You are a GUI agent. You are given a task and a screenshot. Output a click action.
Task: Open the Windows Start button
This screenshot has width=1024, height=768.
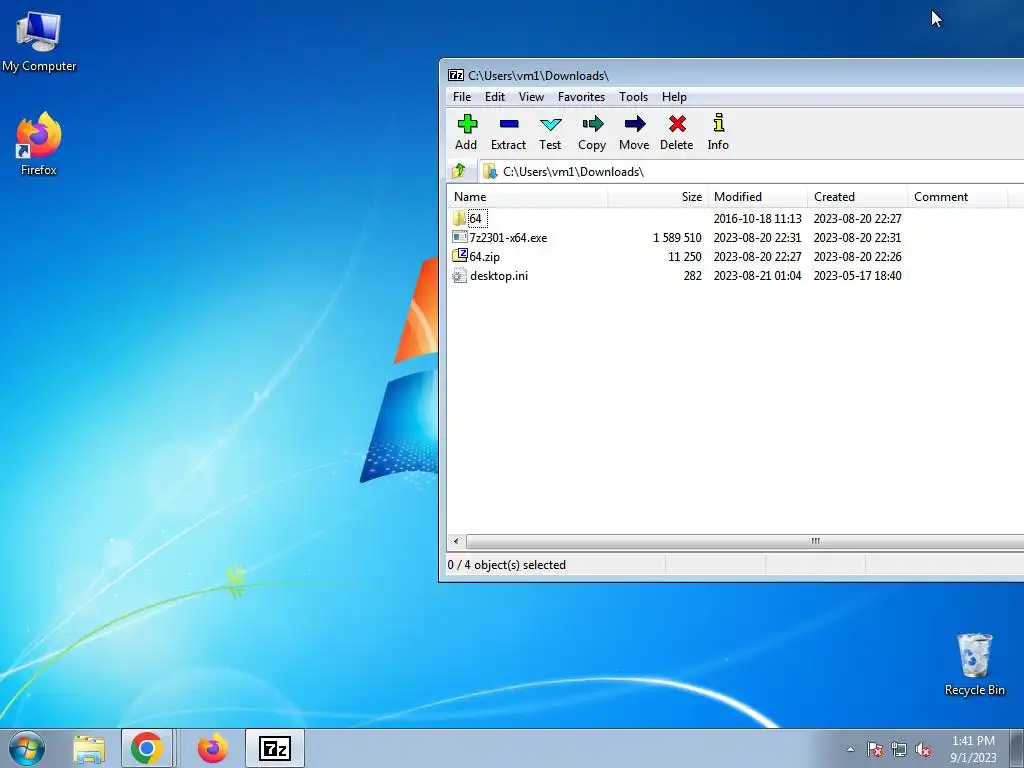click(27, 748)
